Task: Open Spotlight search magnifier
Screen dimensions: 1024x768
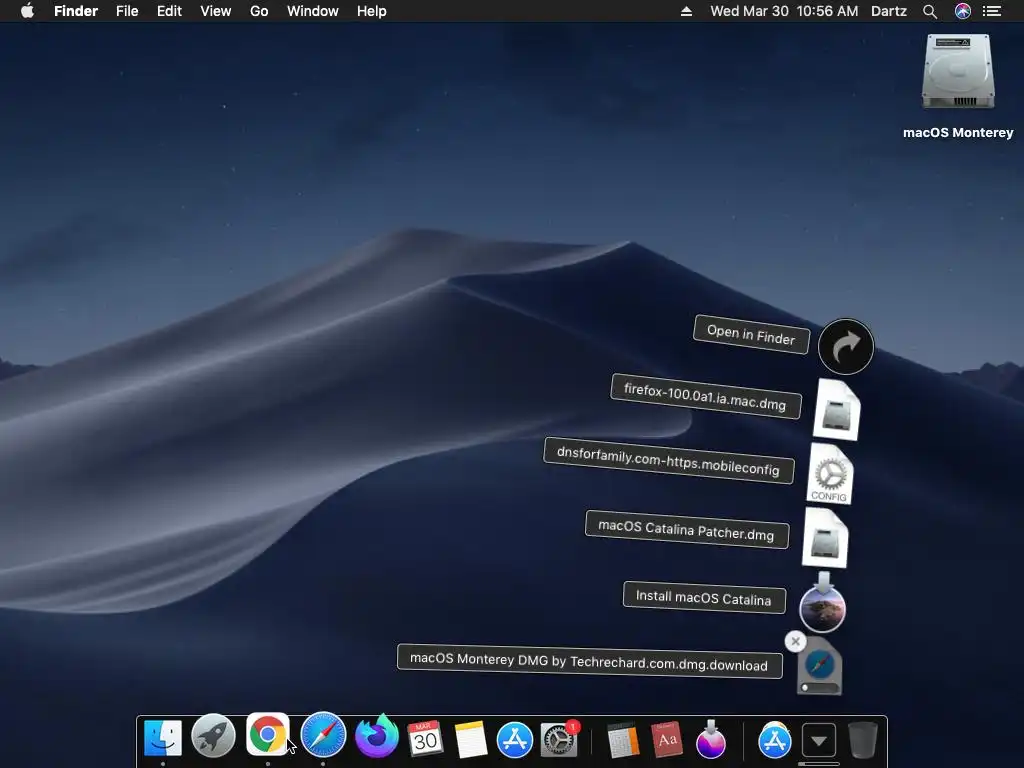Action: coord(930,11)
